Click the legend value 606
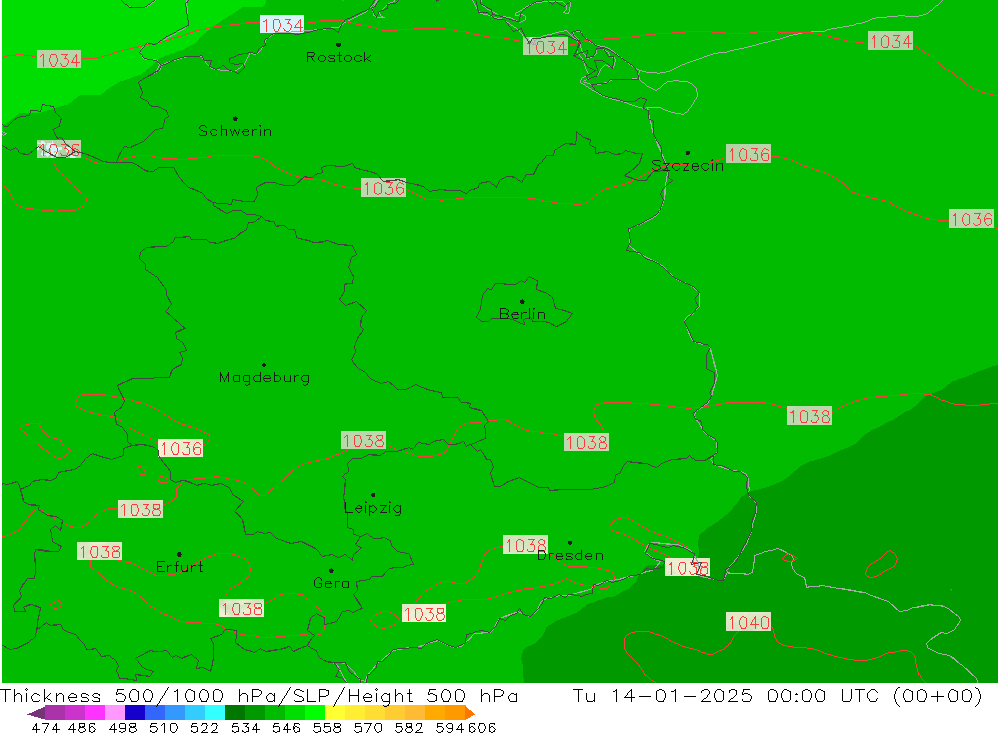1000x733 pixels. [x=482, y=727]
